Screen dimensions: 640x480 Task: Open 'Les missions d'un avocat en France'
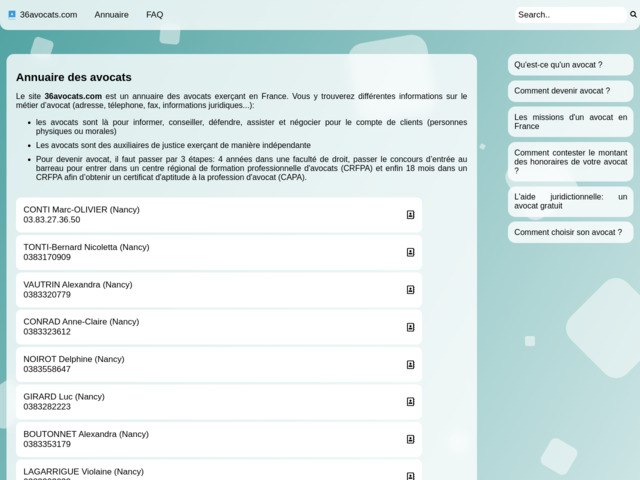click(570, 122)
